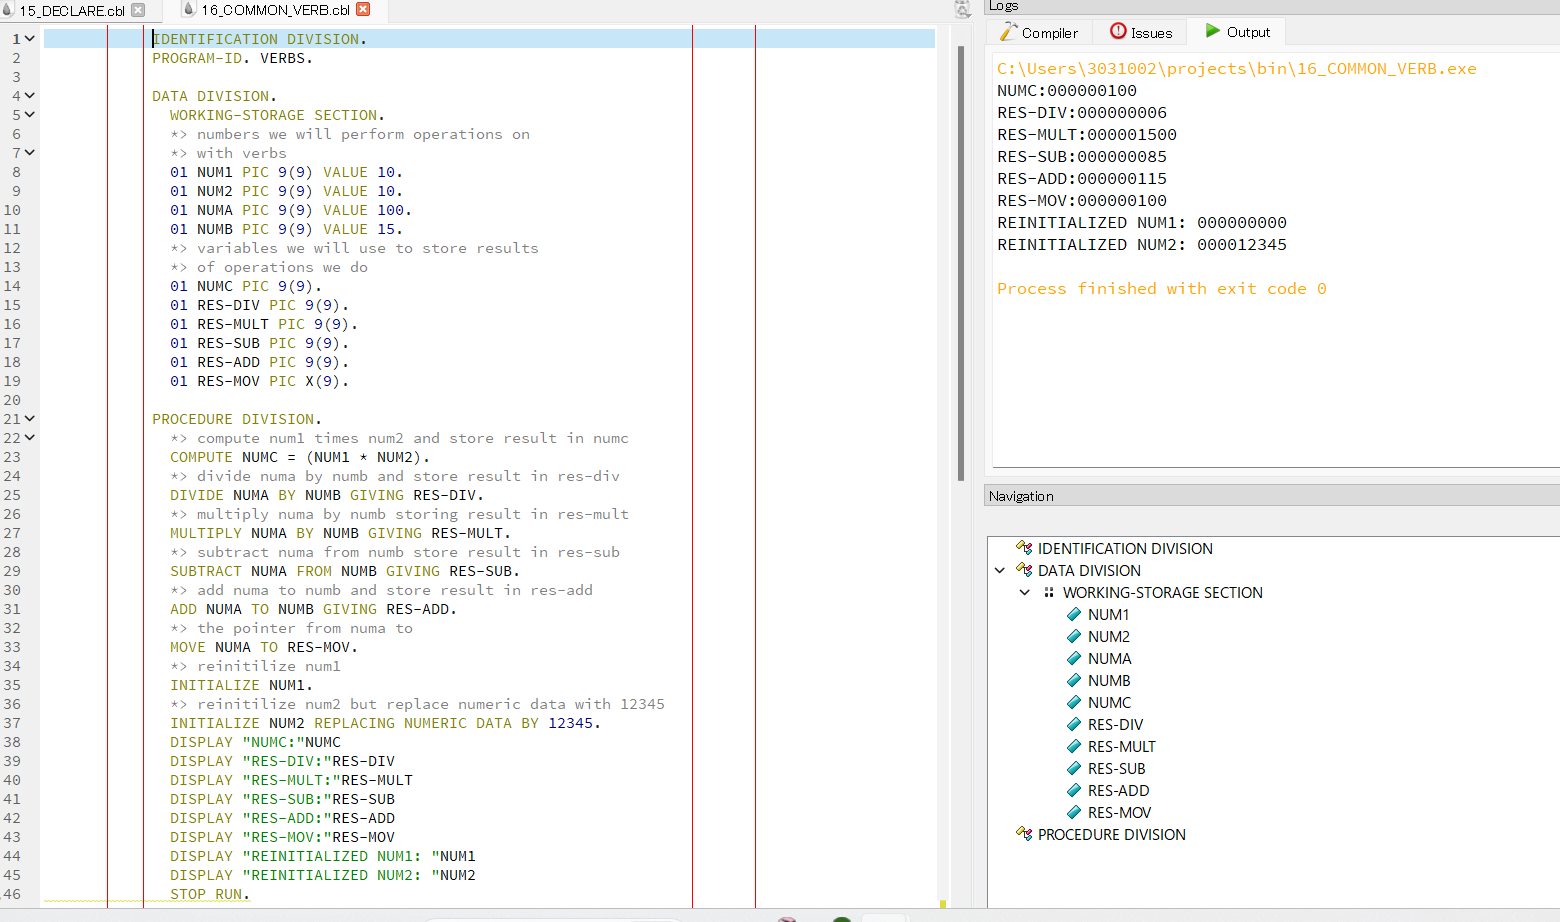The image size is (1560, 922).
Task: Click the RES-DIV variable icon in Navigation
Action: click(1074, 724)
